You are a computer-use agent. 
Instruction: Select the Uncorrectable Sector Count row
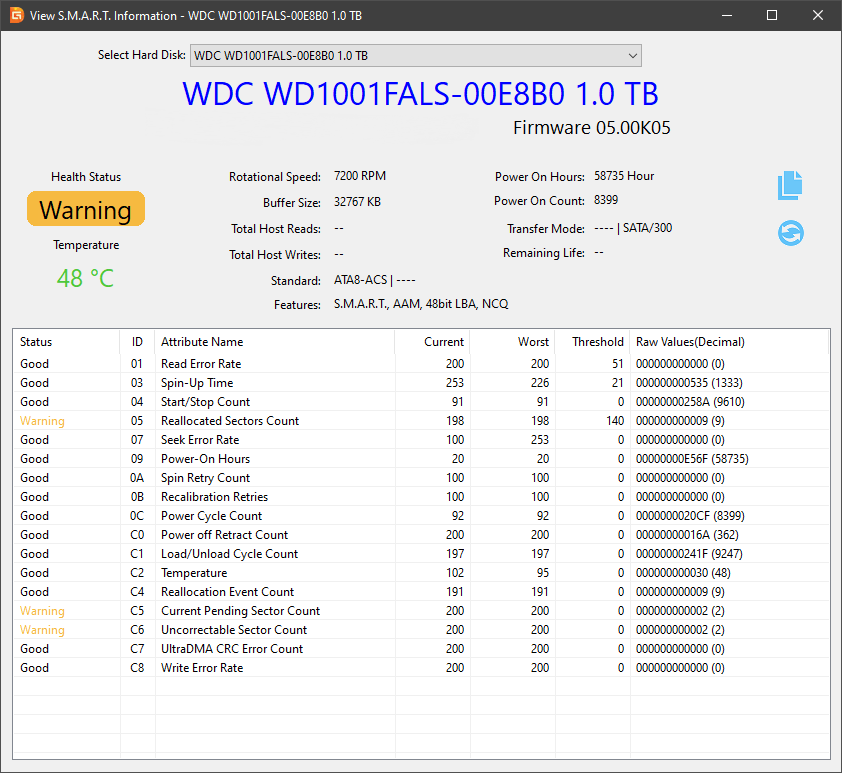coord(421,630)
